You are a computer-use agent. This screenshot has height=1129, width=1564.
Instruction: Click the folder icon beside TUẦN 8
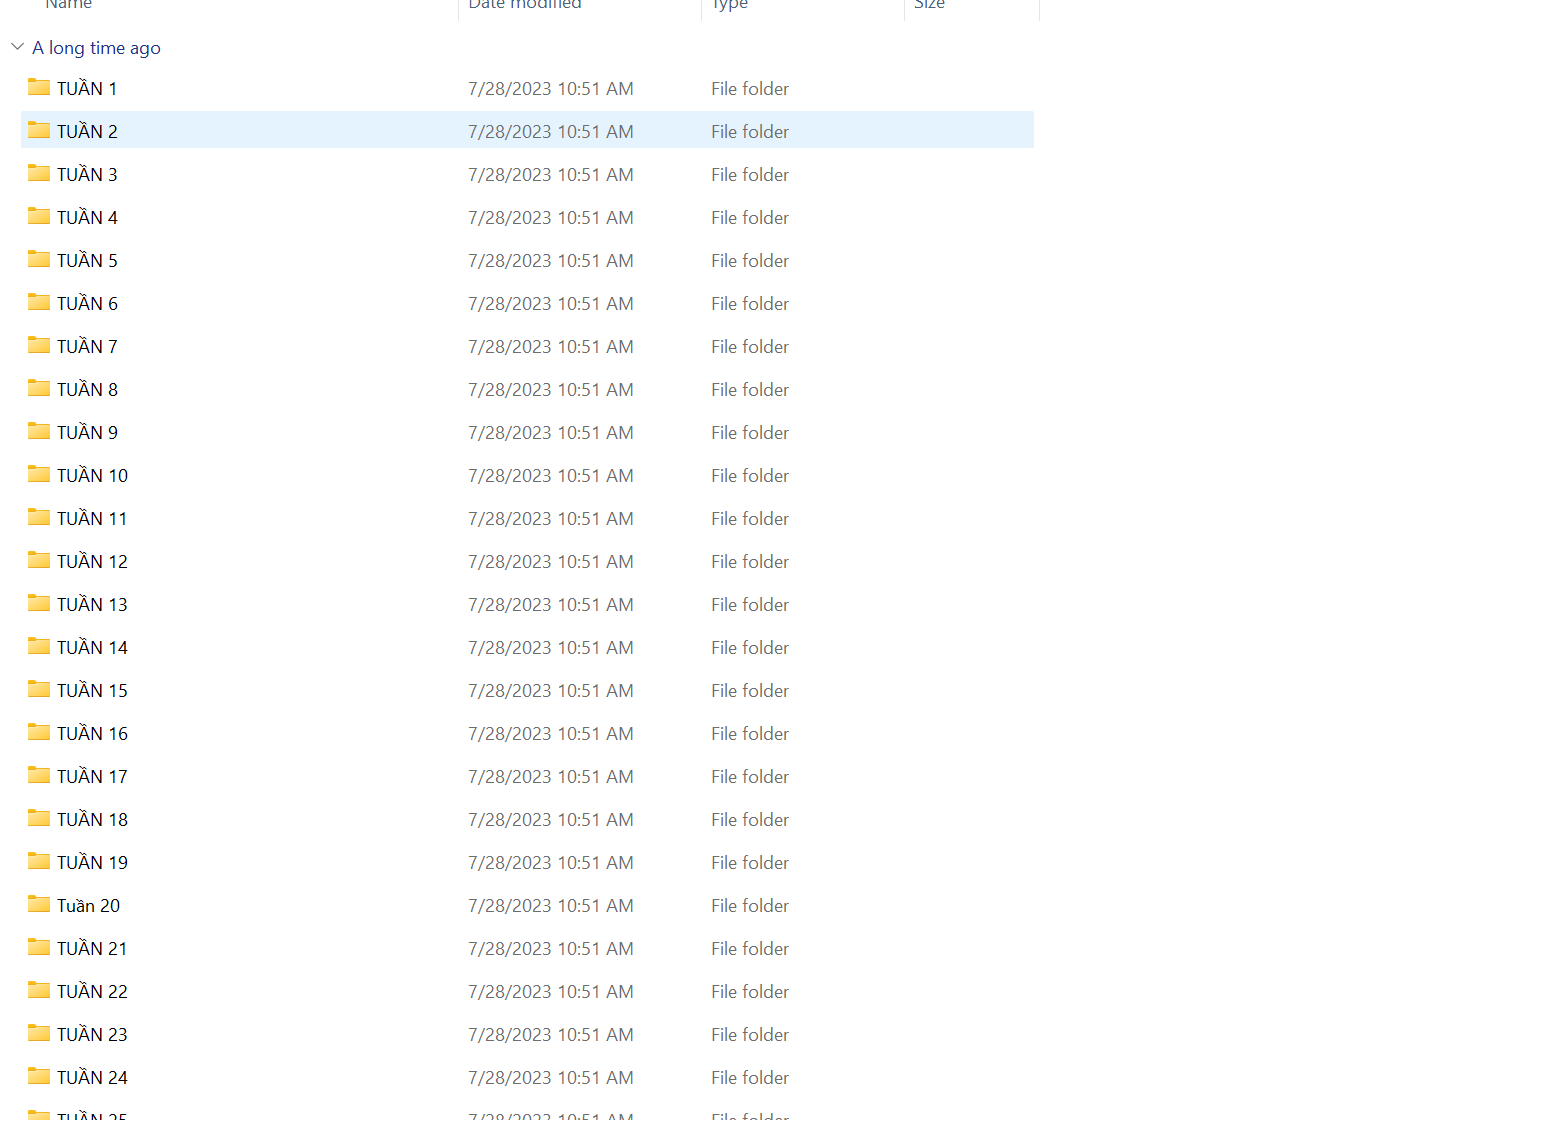[39, 389]
